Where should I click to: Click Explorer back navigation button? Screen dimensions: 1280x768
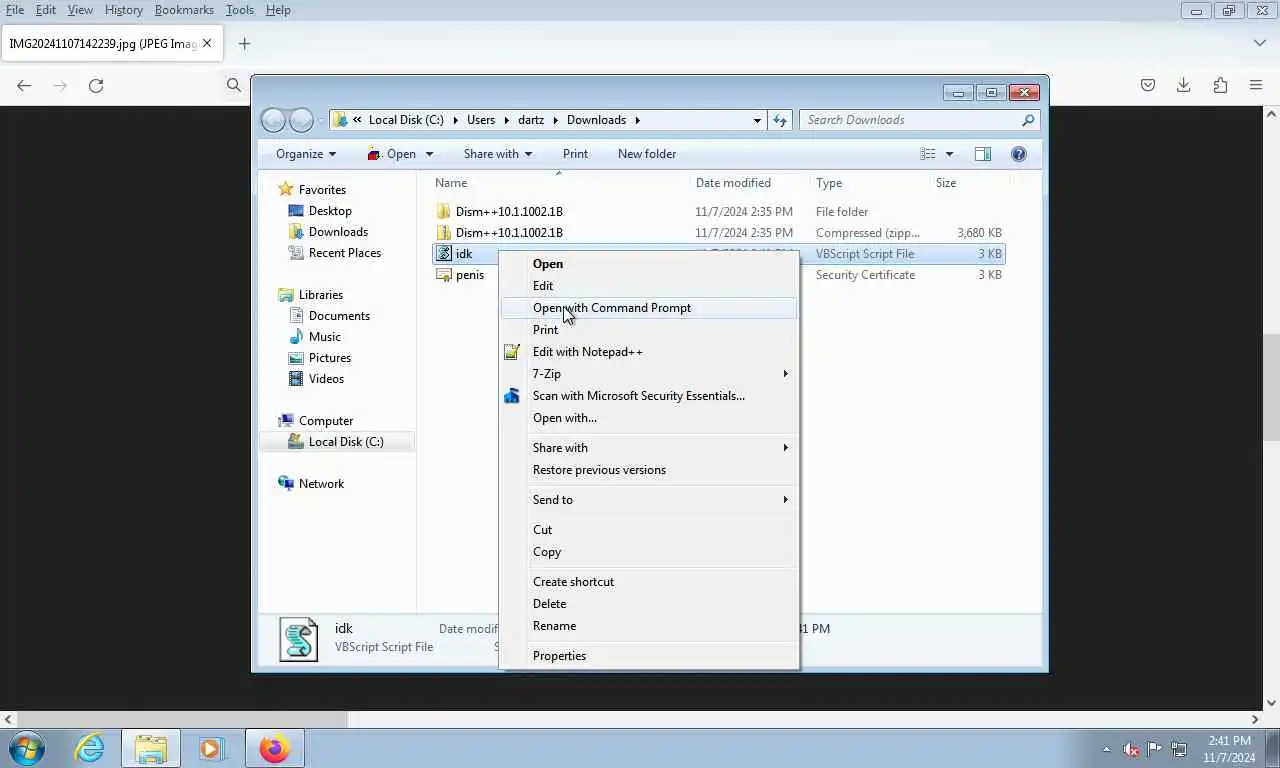[x=273, y=120]
